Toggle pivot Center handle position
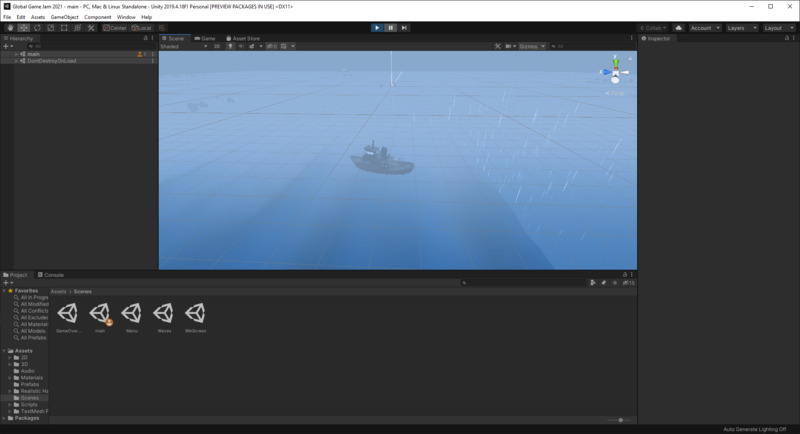 (115, 28)
